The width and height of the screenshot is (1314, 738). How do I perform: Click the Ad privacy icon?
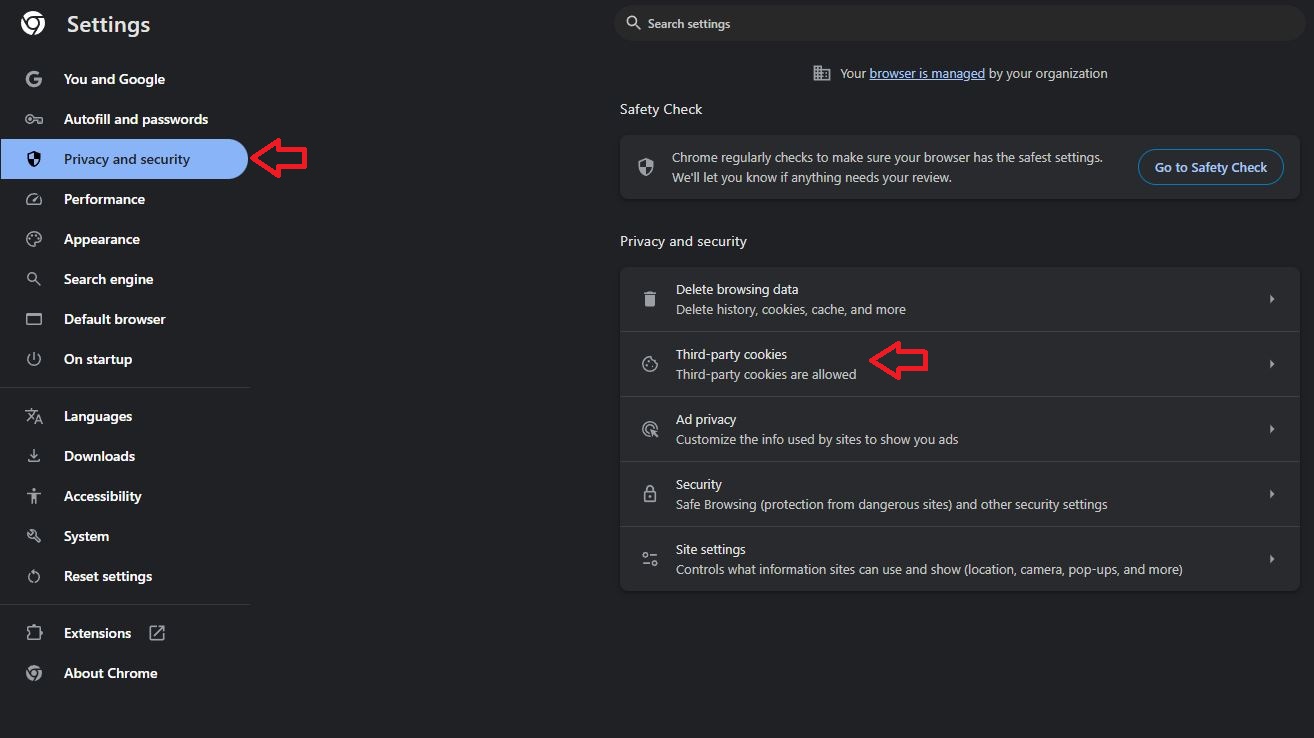(650, 429)
